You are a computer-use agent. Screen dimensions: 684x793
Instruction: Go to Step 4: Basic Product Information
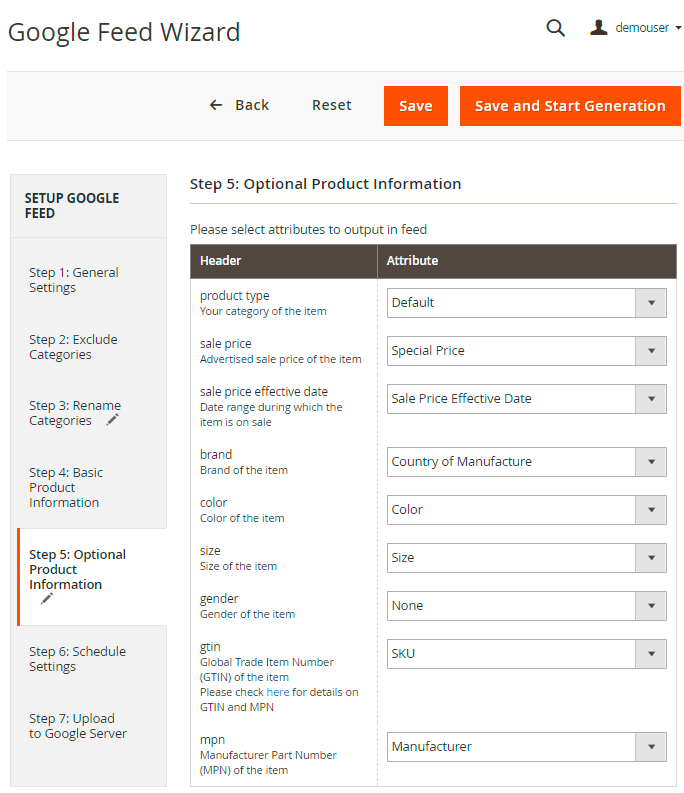(66, 487)
